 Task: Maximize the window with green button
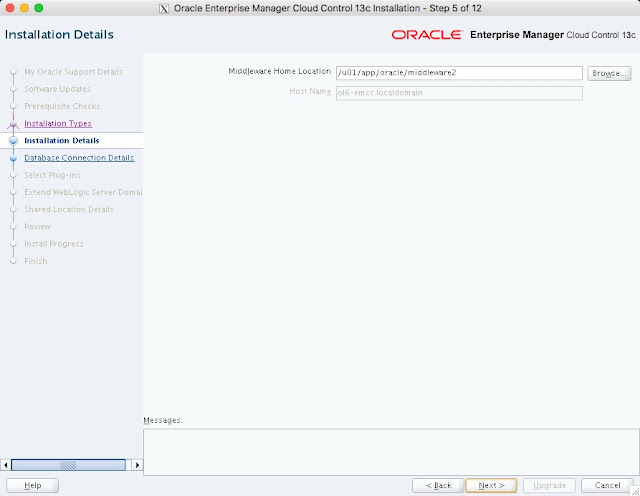(39, 8)
